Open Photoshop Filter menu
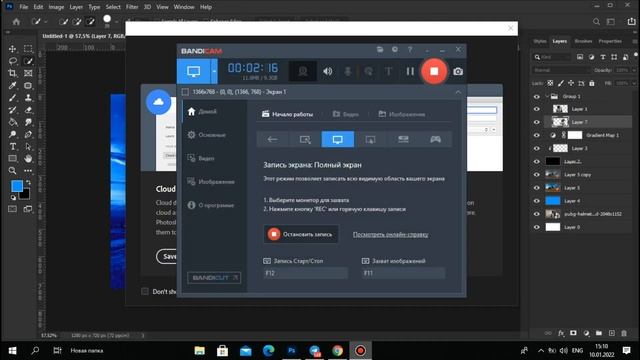 [132, 7]
